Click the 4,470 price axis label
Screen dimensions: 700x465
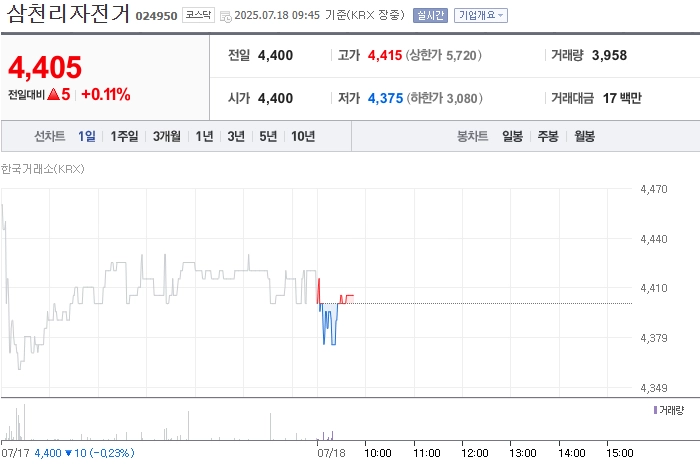coord(654,189)
